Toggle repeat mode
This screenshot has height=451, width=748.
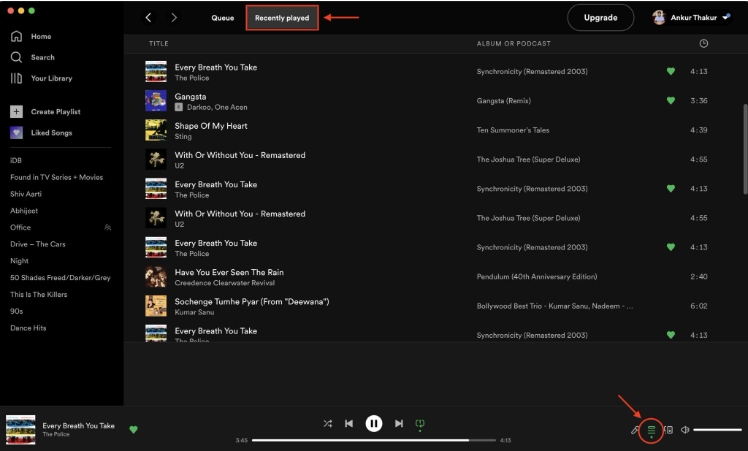(420, 424)
